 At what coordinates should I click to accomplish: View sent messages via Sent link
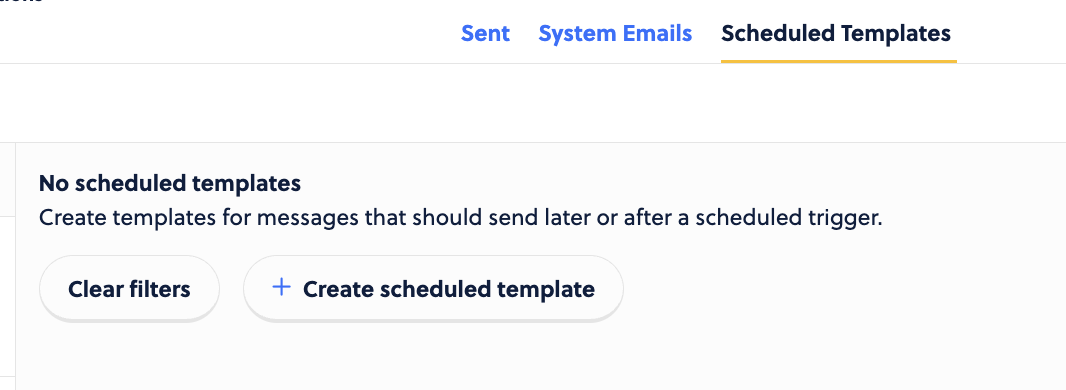coord(485,33)
